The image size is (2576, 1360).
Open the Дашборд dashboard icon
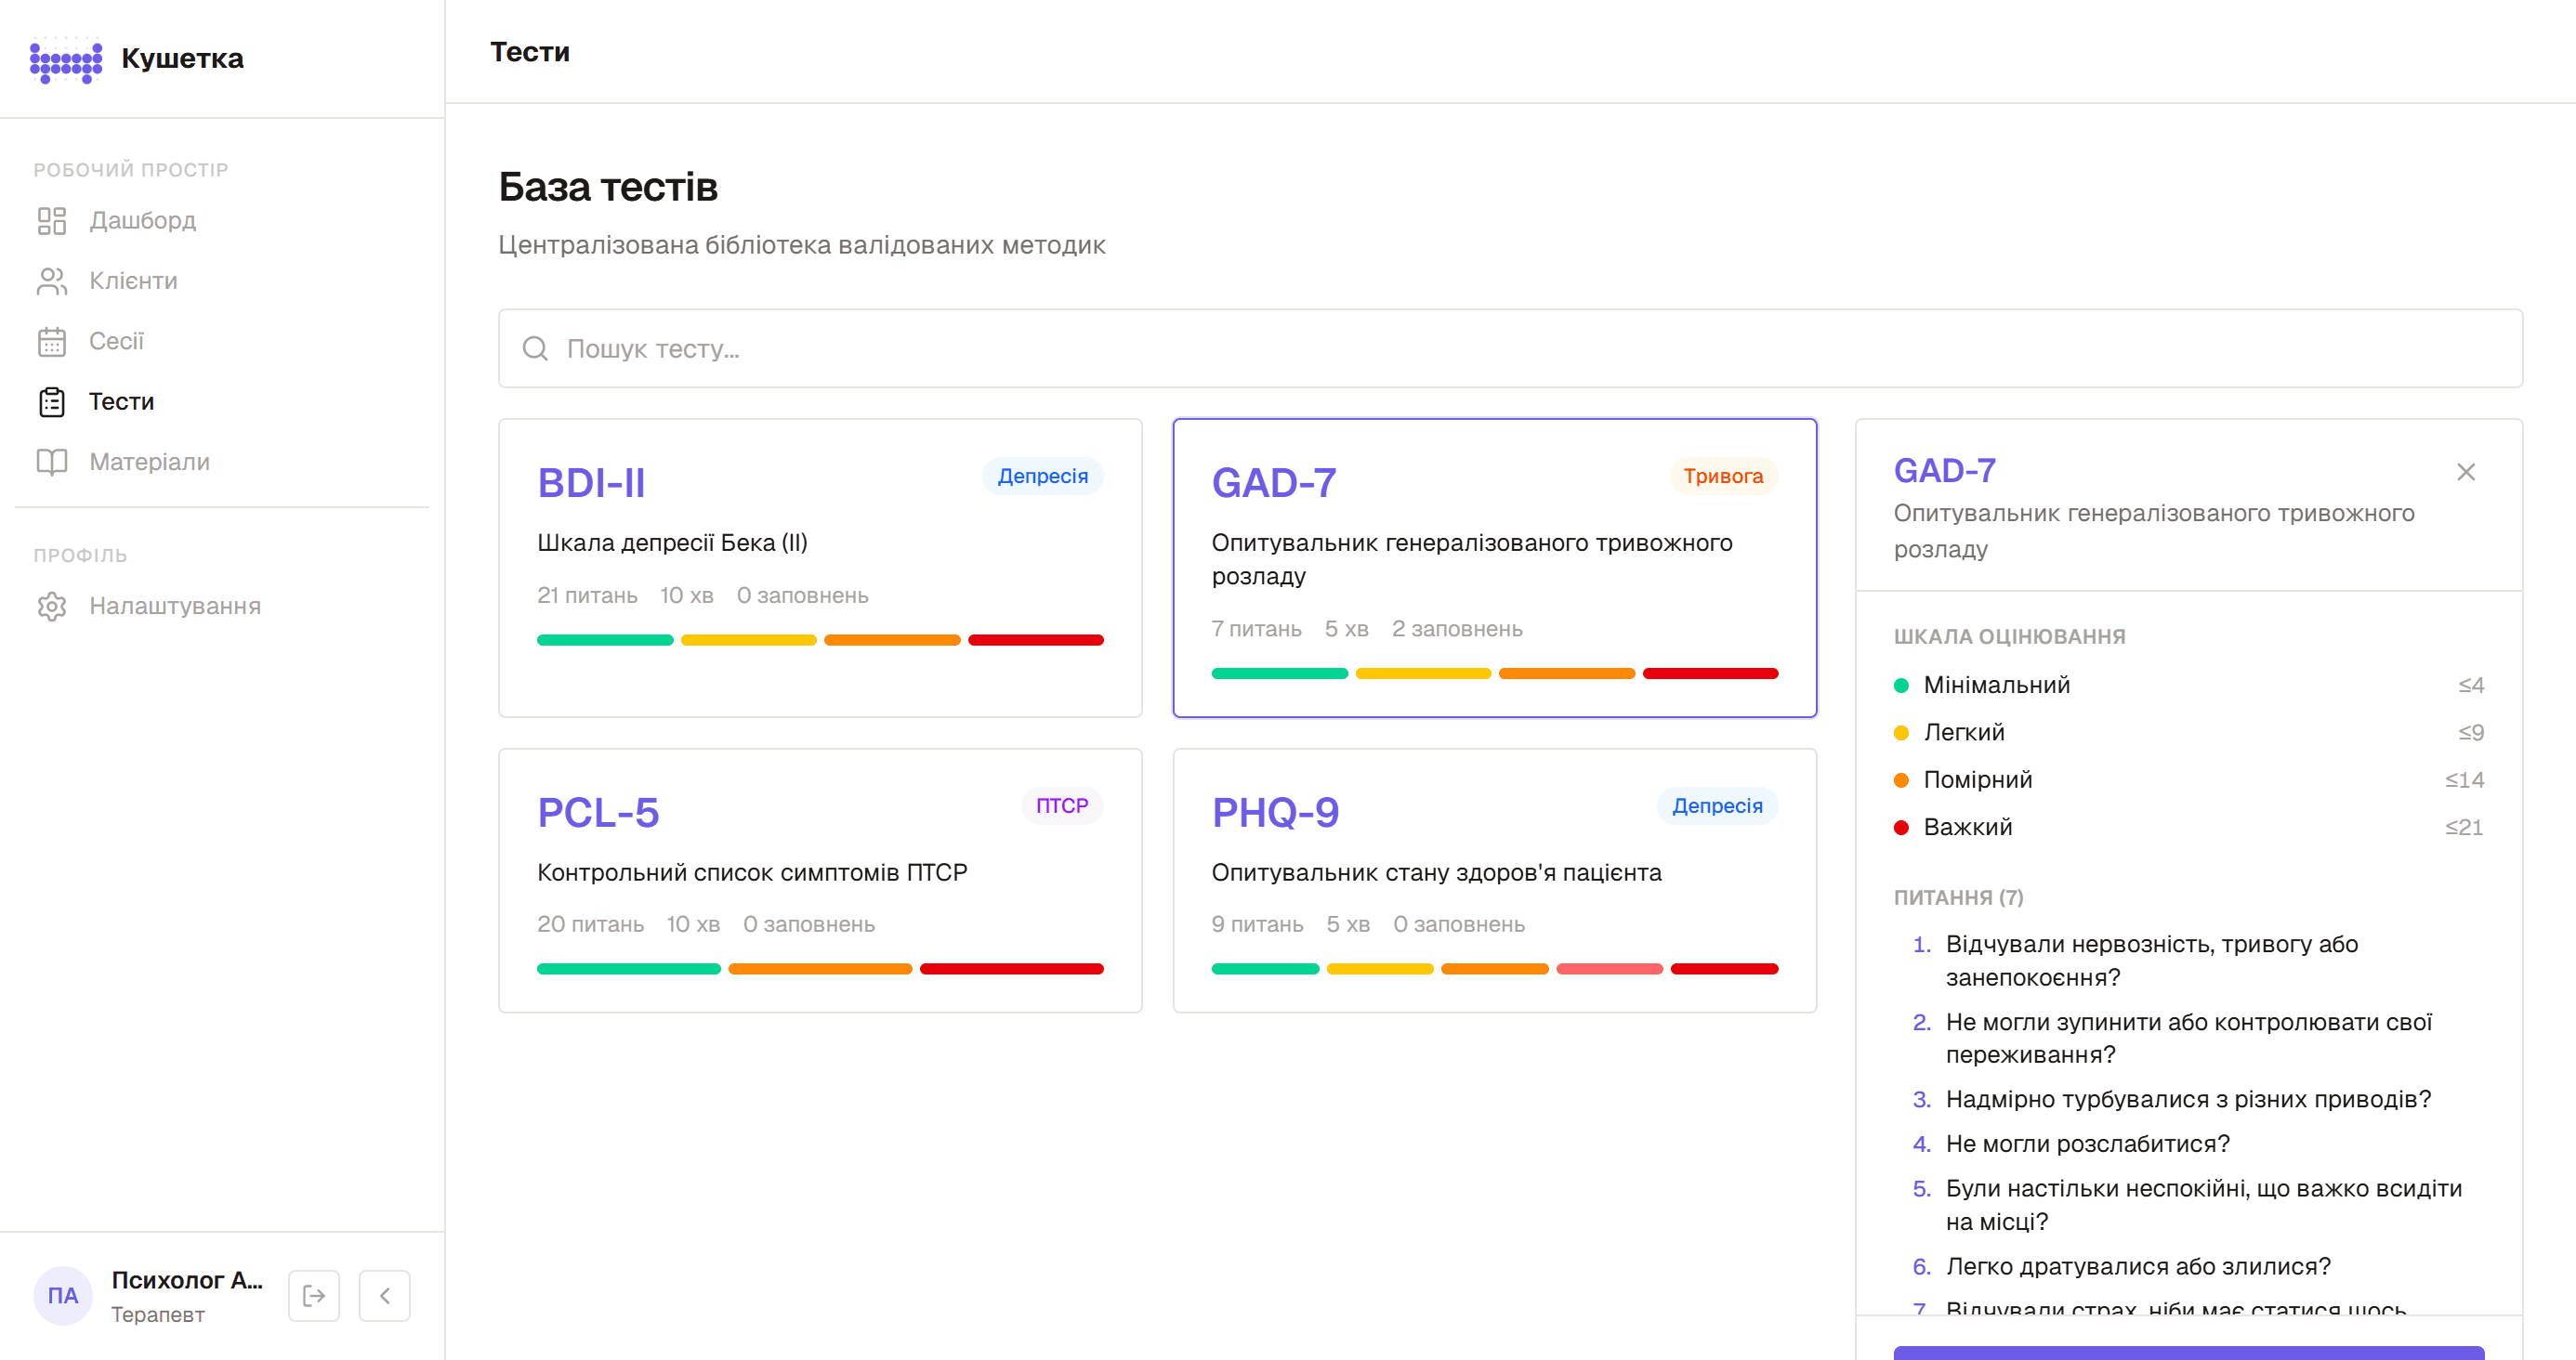51,221
